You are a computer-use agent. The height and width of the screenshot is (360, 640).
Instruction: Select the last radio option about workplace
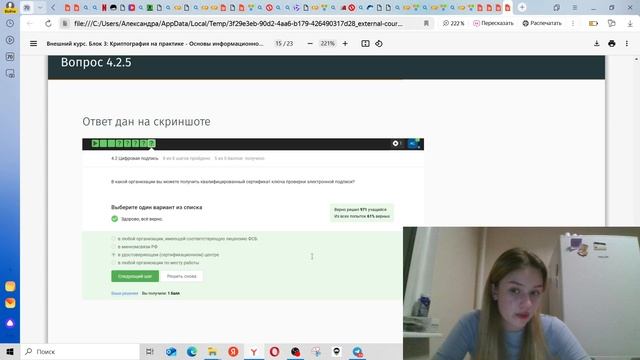click(x=114, y=262)
